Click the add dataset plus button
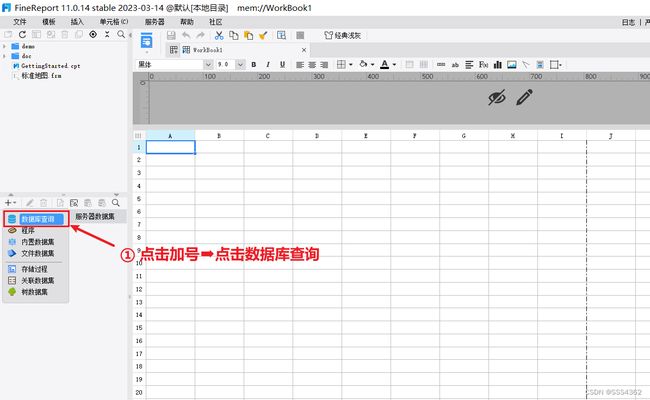650x400 pixels. coord(10,203)
